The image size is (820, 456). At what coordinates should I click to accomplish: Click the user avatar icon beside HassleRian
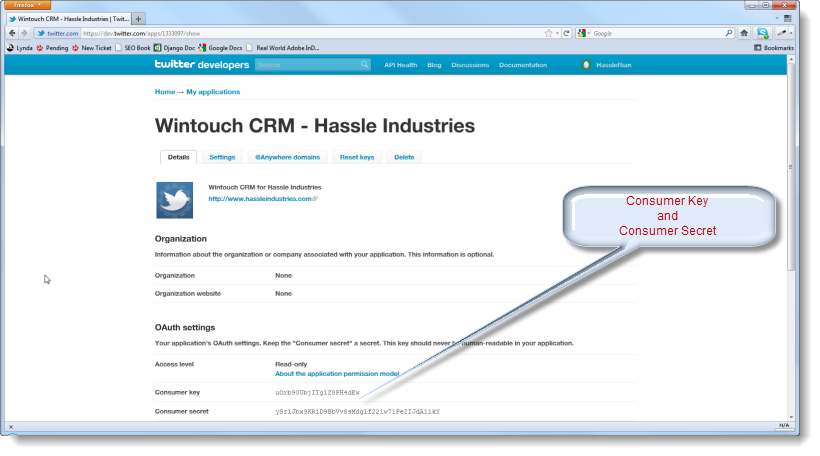click(586, 65)
